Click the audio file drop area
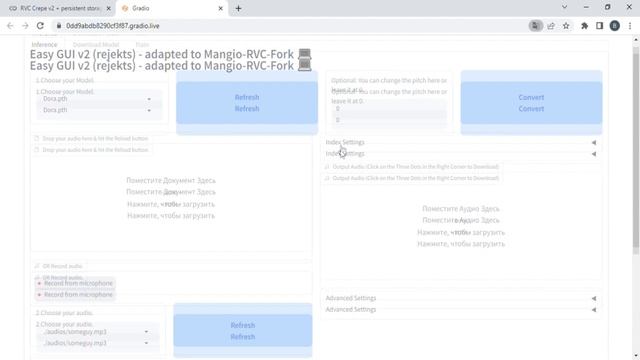 [x=171, y=198]
